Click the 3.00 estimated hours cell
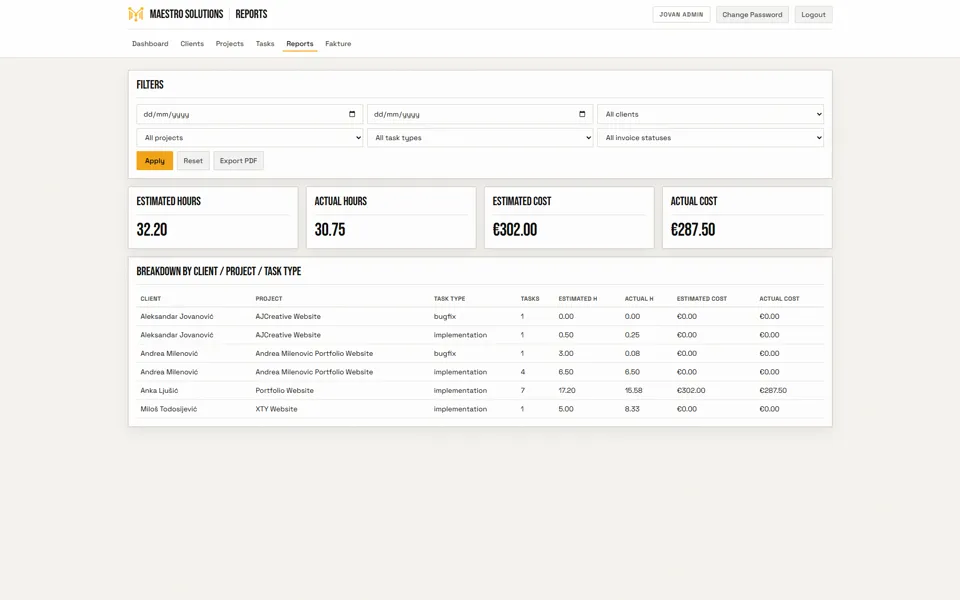Screen dimensions: 960x600 click(566, 353)
